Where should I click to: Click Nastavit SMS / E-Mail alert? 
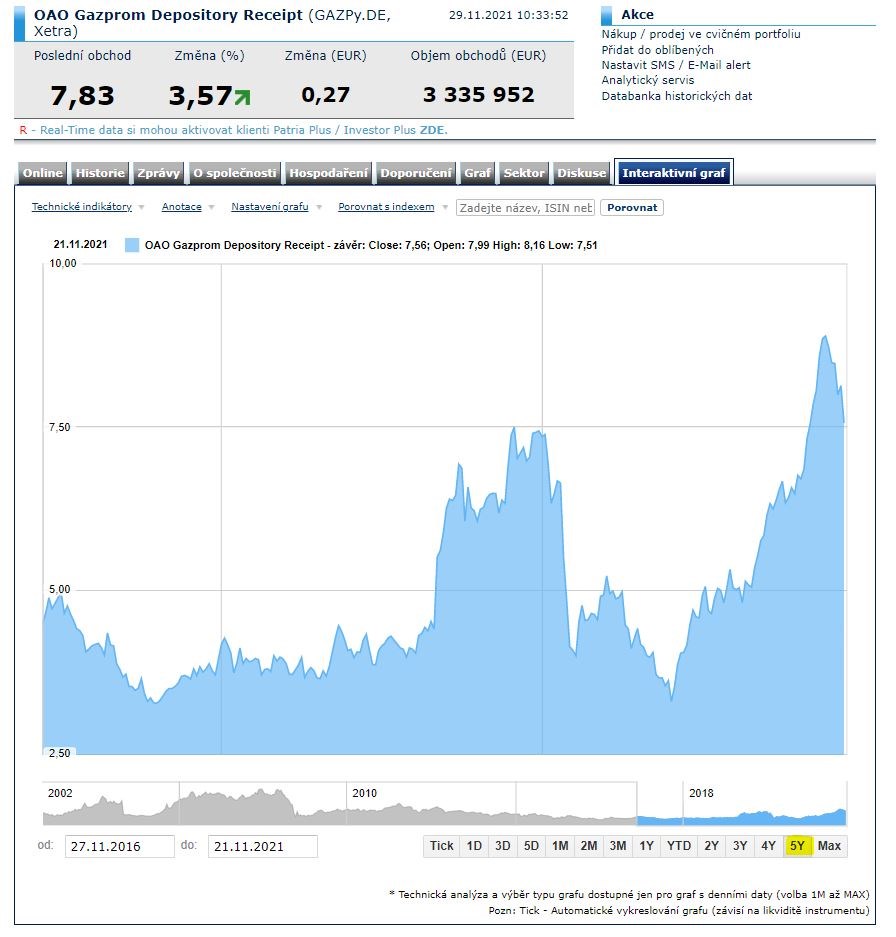(676, 65)
